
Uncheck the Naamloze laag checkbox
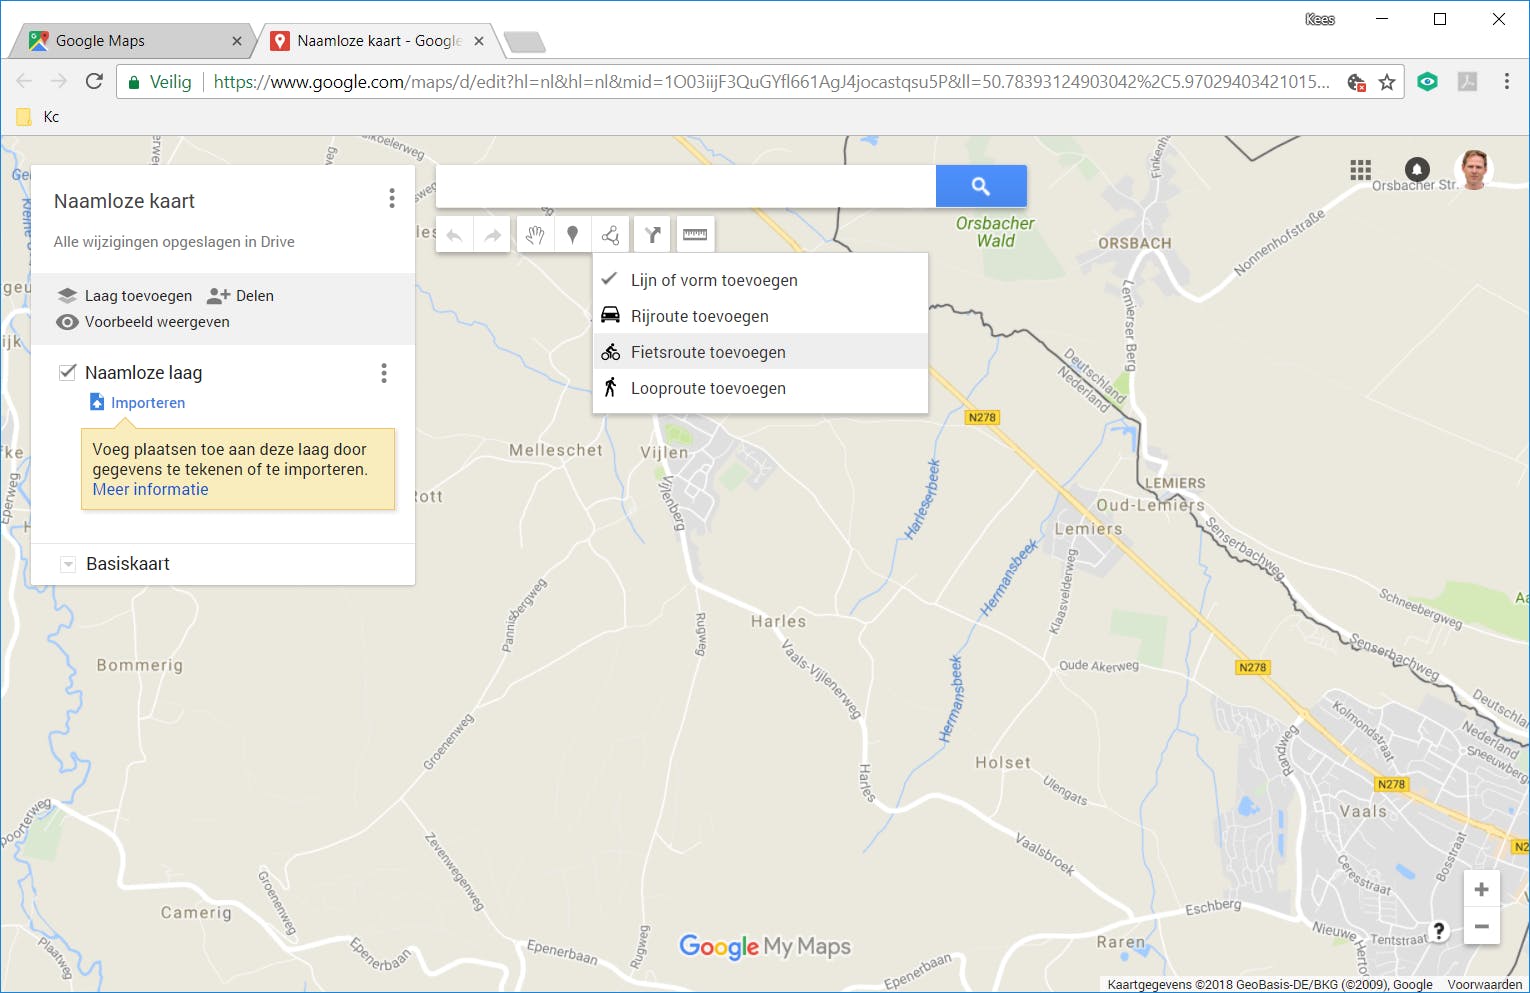pos(68,372)
